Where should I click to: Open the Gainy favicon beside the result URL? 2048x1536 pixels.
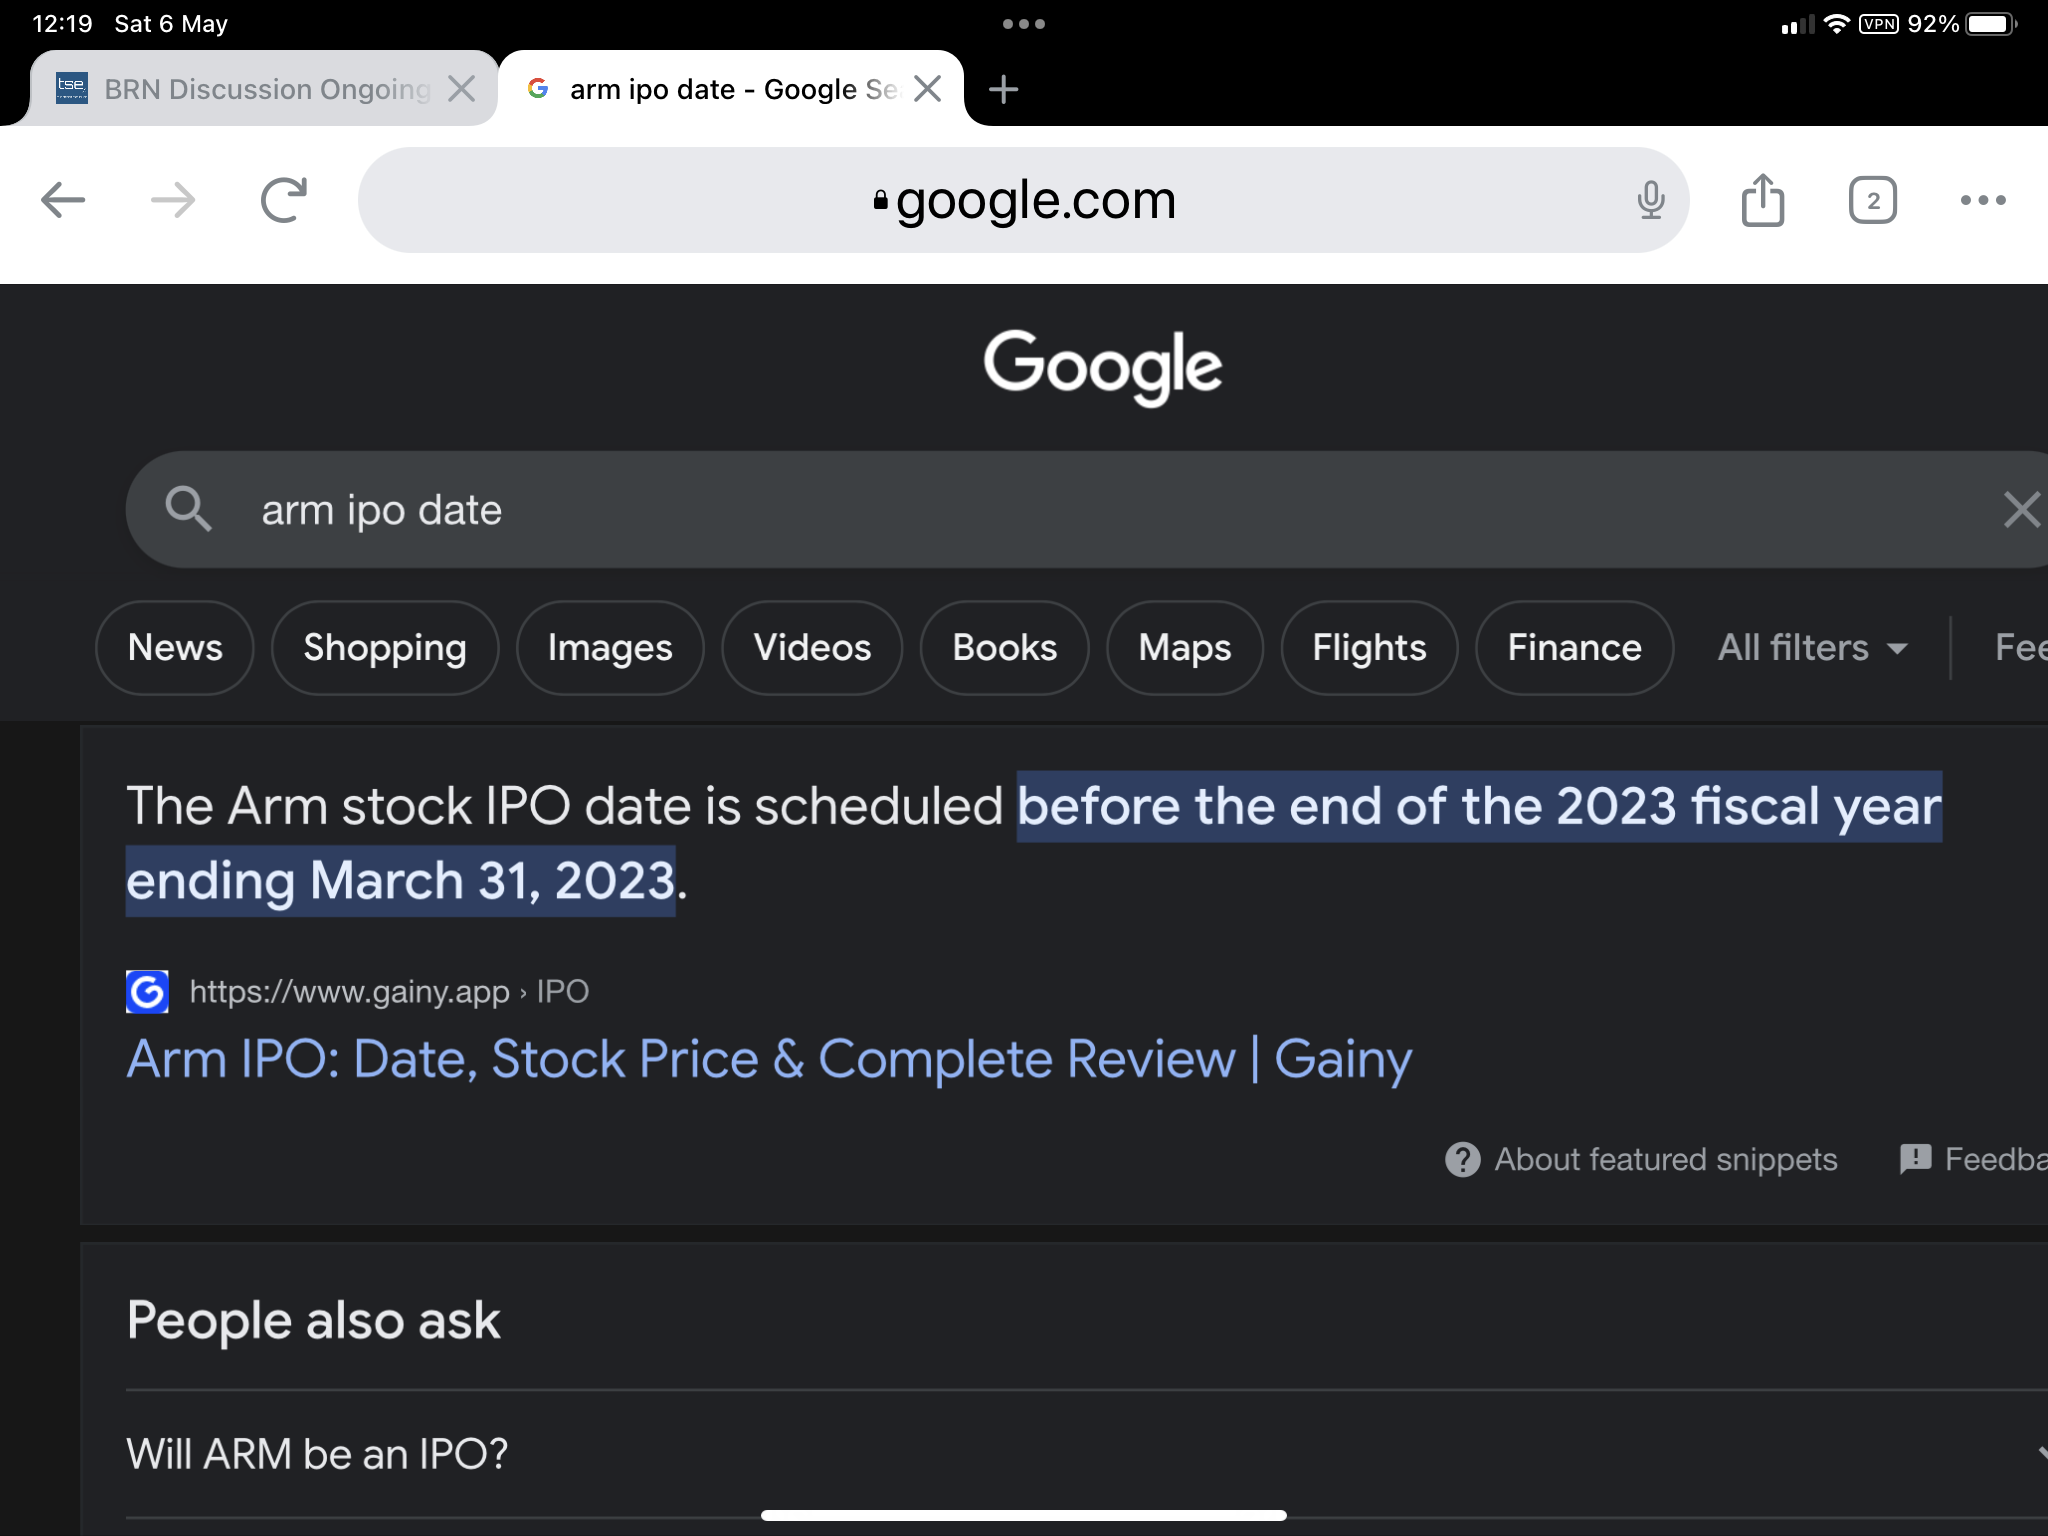point(147,992)
